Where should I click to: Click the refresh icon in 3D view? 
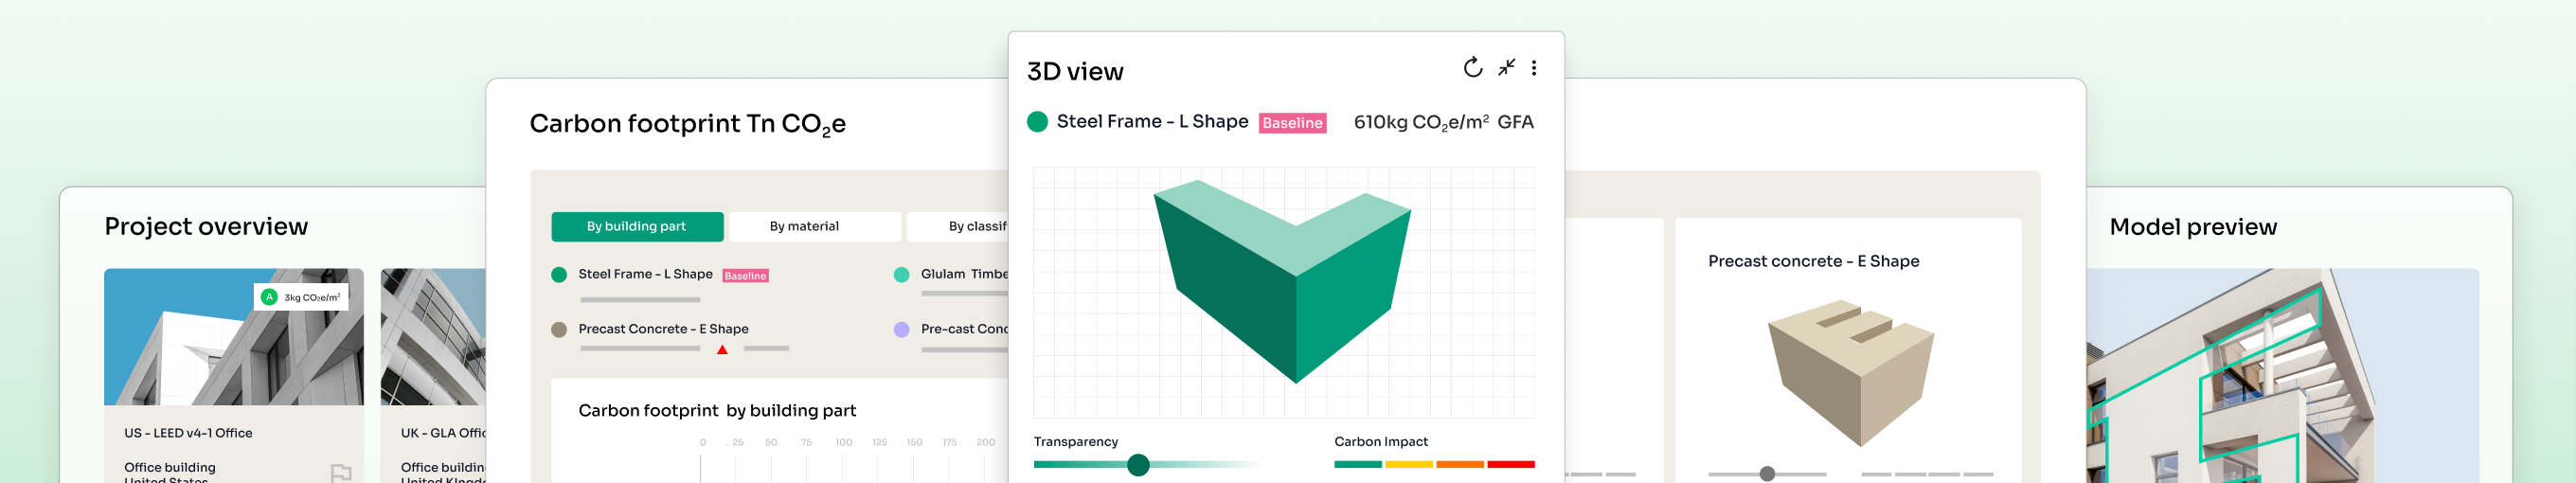coord(1473,68)
